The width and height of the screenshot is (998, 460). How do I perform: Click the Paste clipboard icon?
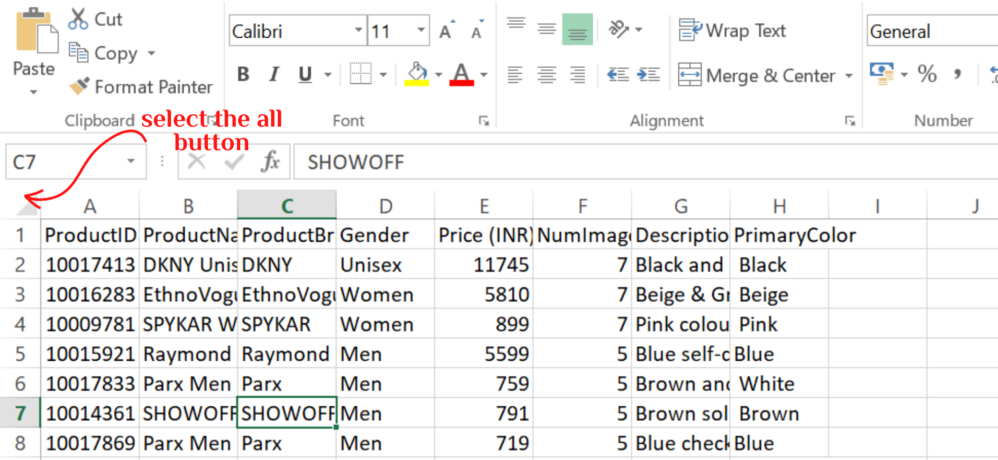pyautogui.click(x=36, y=31)
